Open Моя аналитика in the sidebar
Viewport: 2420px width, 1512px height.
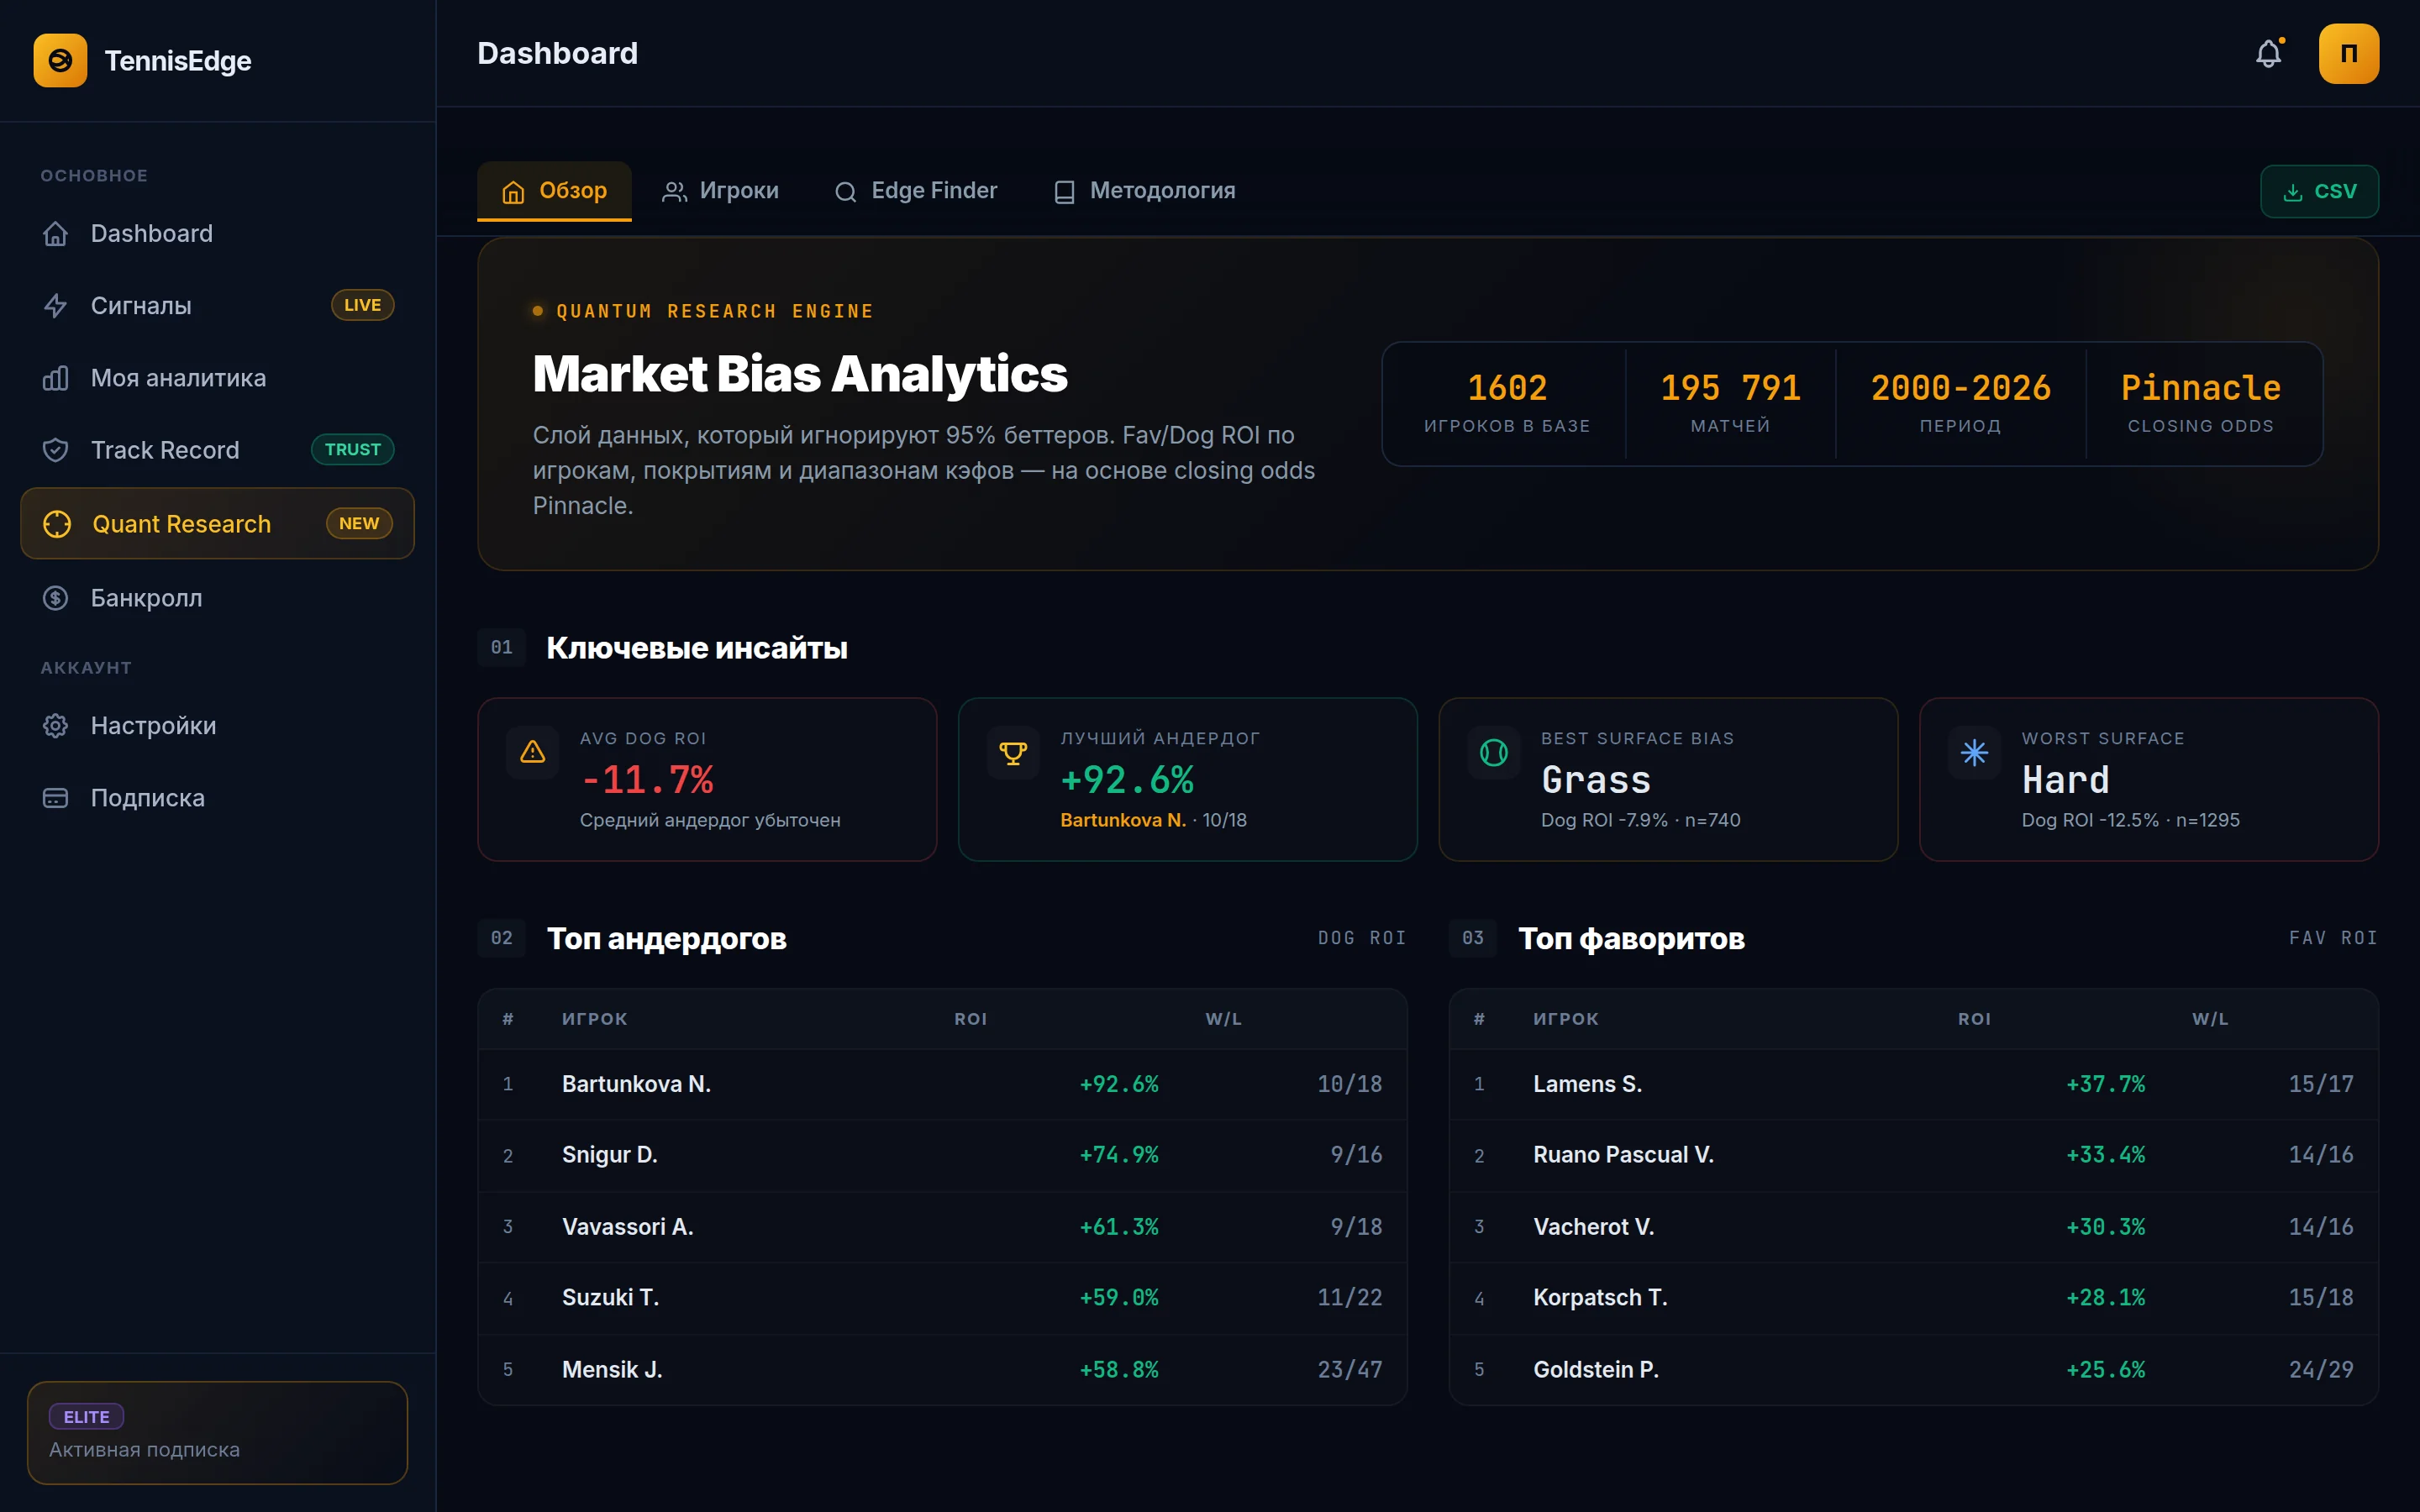pos(218,378)
